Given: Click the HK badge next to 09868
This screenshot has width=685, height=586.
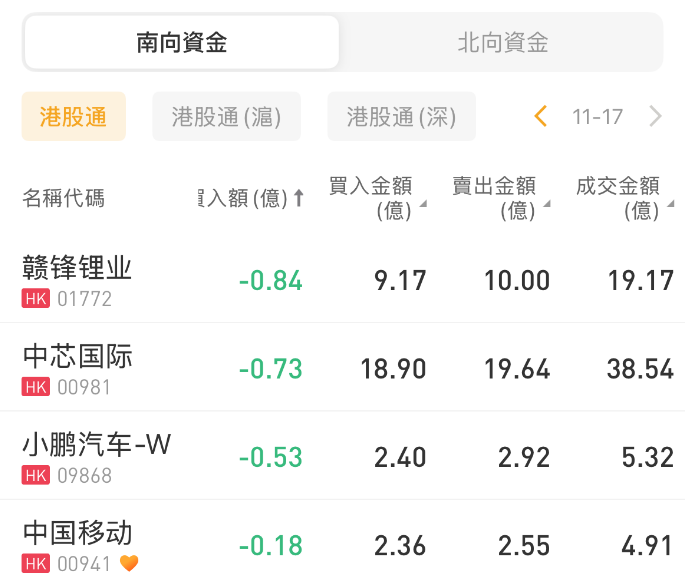Looking at the screenshot, I should 36,475.
